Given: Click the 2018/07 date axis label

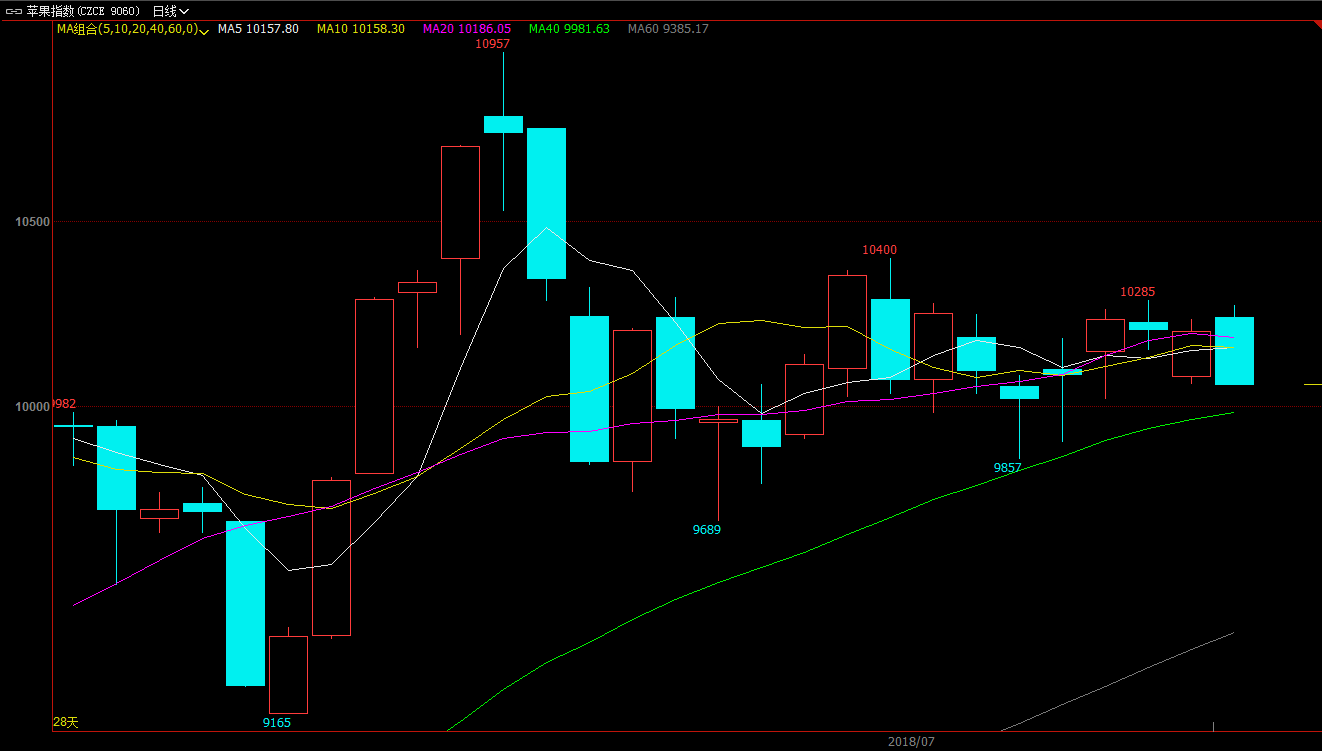Looking at the screenshot, I should point(911,742).
